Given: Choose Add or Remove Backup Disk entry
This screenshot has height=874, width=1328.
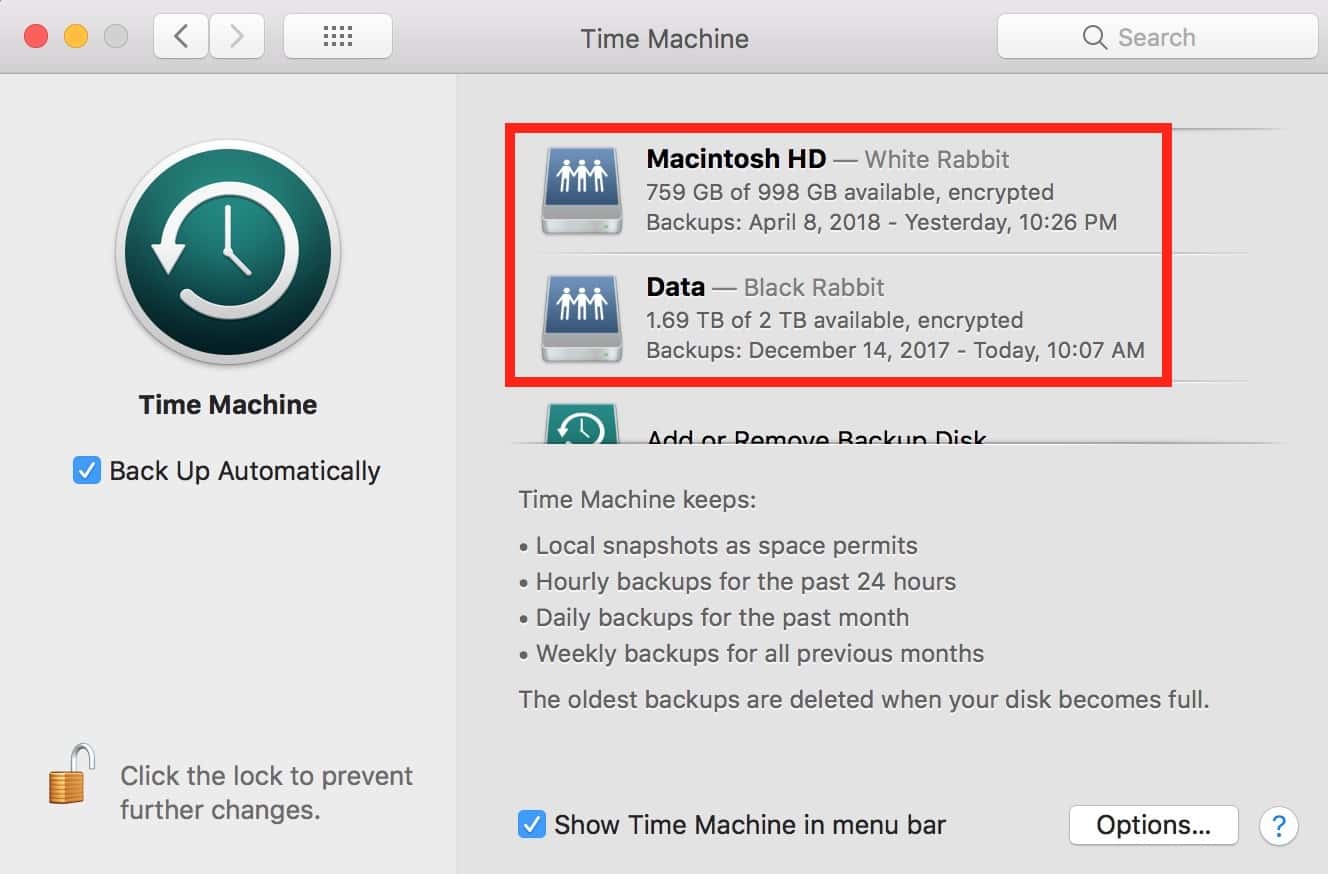Looking at the screenshot, I should [x=816, y=436].
